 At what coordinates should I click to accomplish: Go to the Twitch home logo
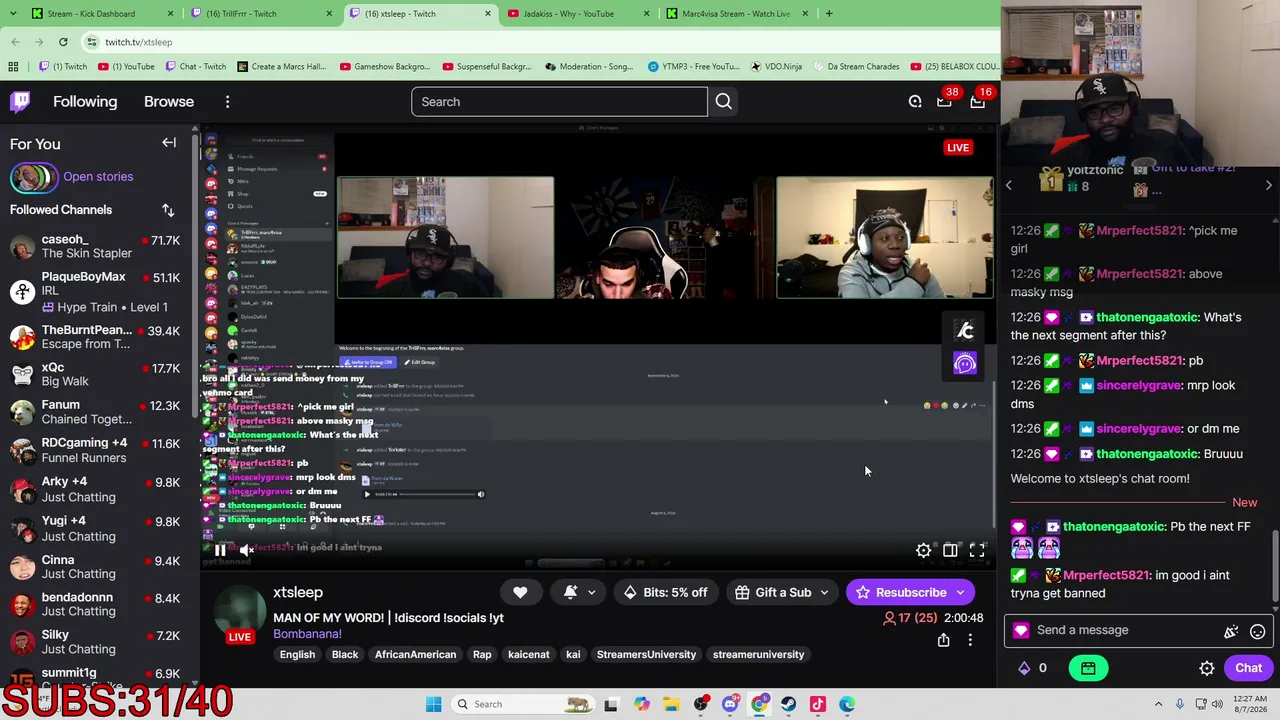[20, 101]
